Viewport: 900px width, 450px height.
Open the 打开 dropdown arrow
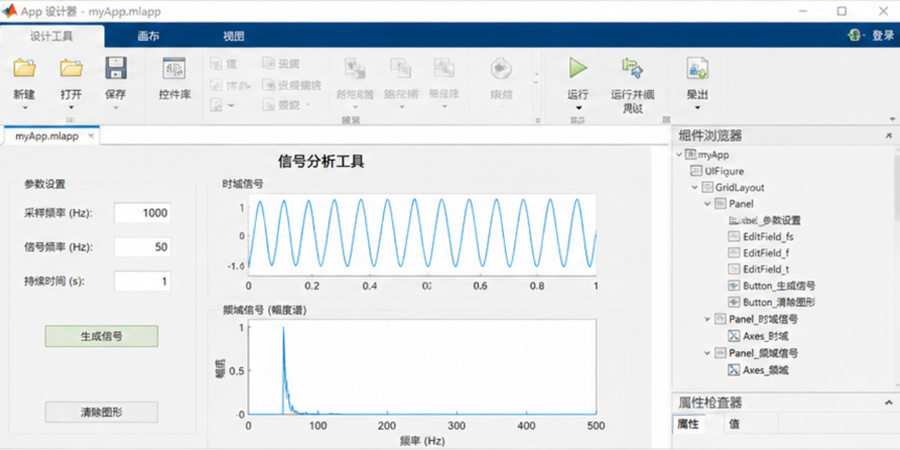(x=71, y=108)
